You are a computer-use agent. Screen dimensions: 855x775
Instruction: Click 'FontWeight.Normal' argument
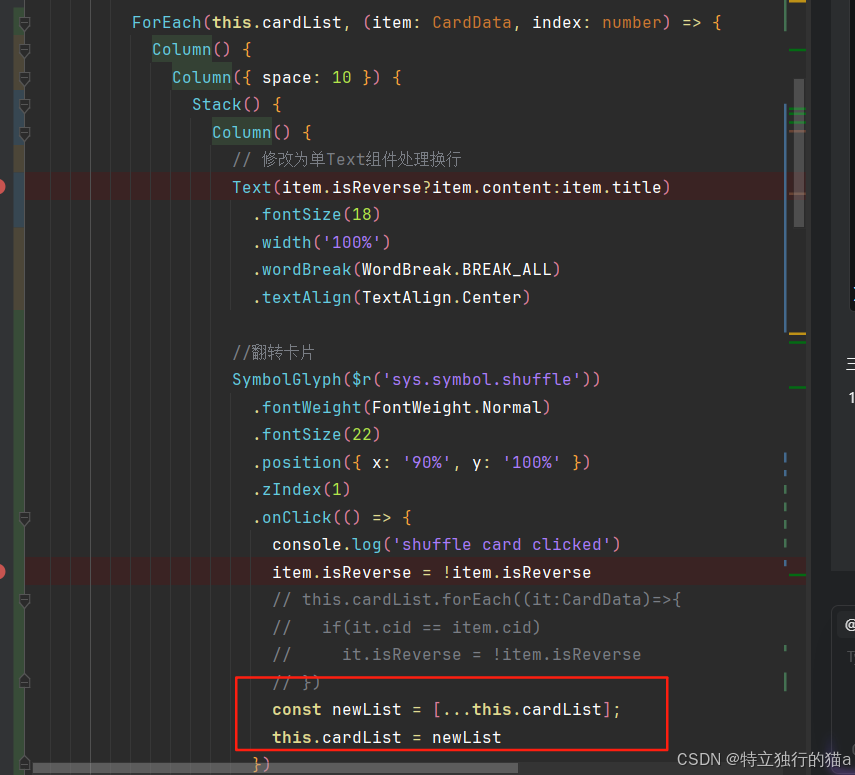coord(457,407)
